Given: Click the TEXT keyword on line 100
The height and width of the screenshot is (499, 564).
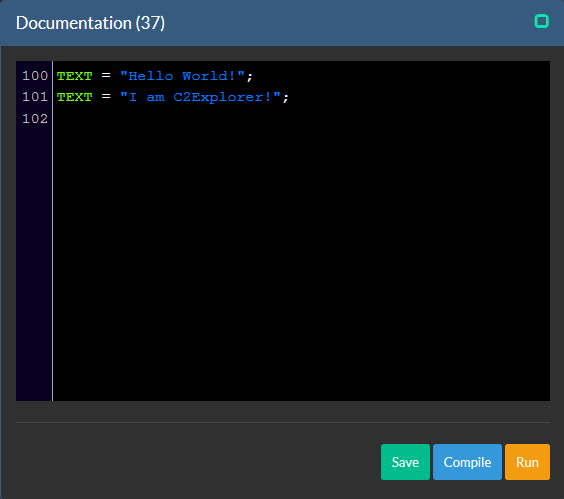Looking at the screenshot, I should click(x=74, y=76).
